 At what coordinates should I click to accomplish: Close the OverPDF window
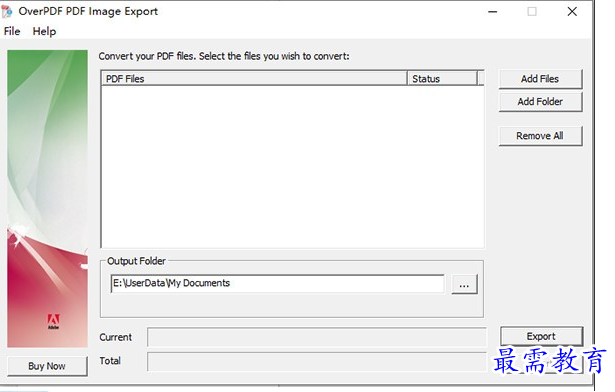point(572,12)
